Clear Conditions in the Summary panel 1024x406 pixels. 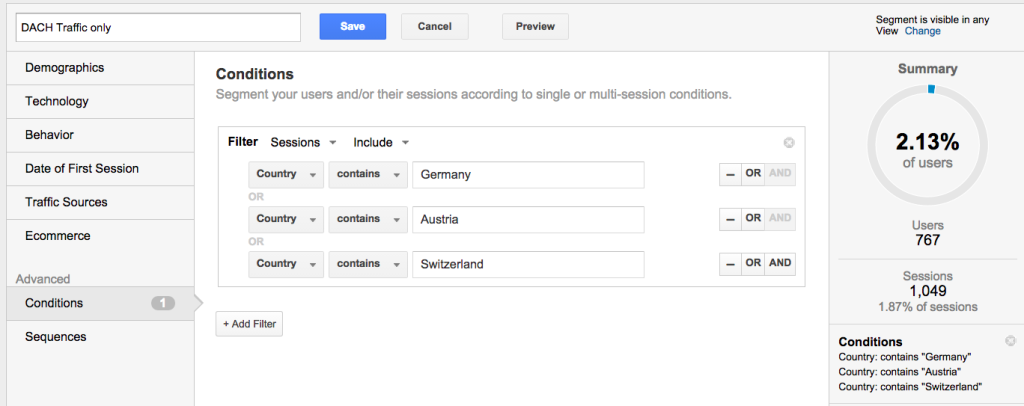point(1010,341)
